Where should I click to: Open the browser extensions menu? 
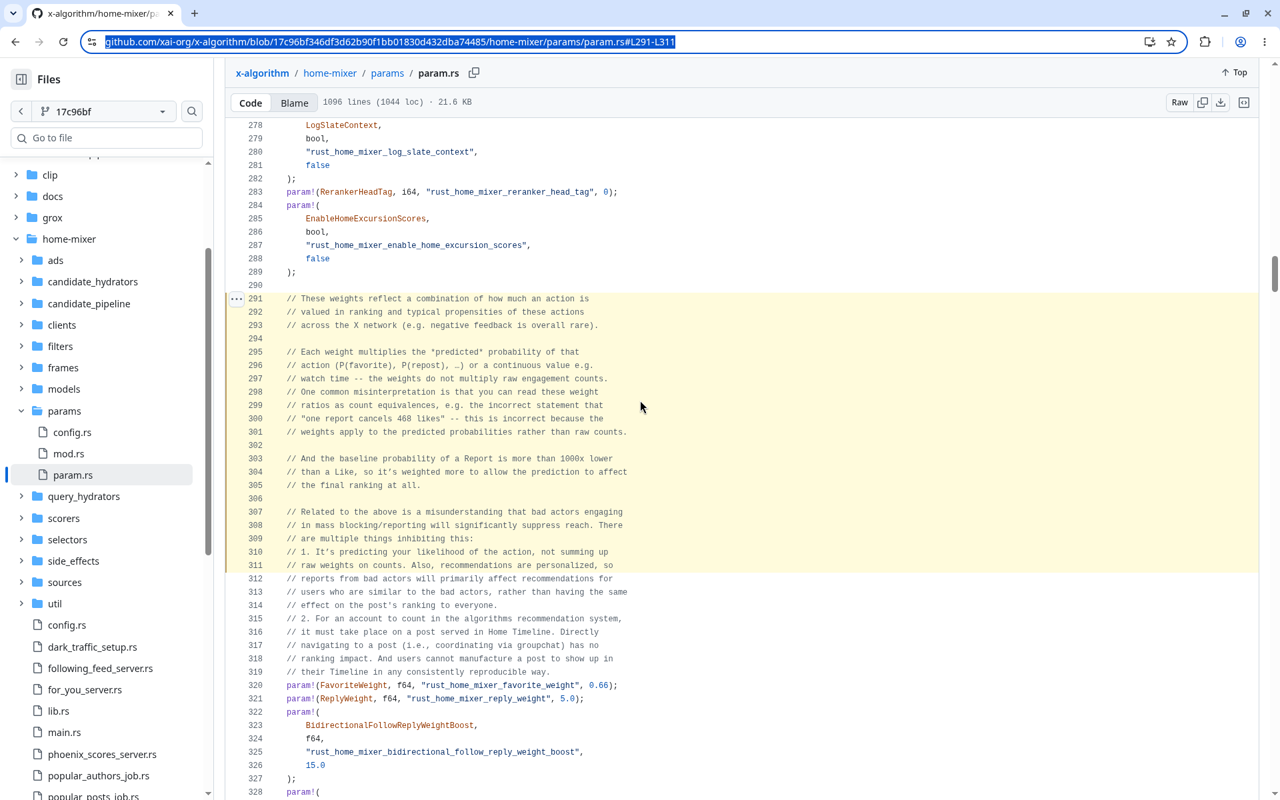pyautogui.click(x=1205, y=42)
